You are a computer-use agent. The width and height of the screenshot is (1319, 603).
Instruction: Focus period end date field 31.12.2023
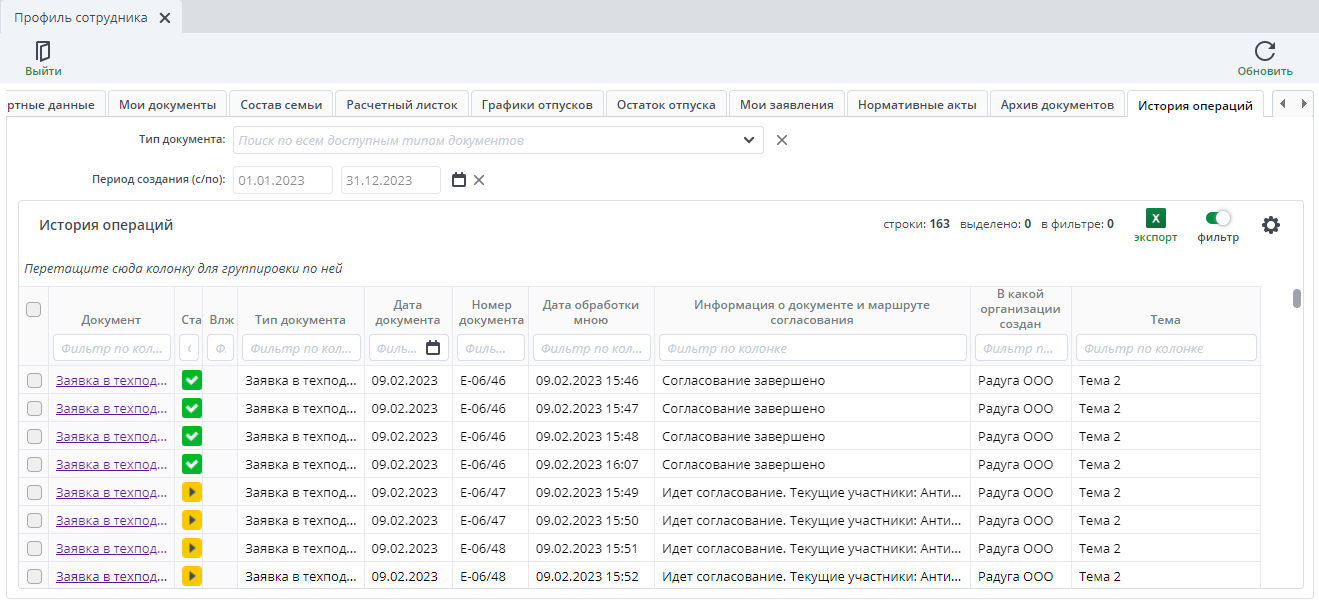[391, 180]
